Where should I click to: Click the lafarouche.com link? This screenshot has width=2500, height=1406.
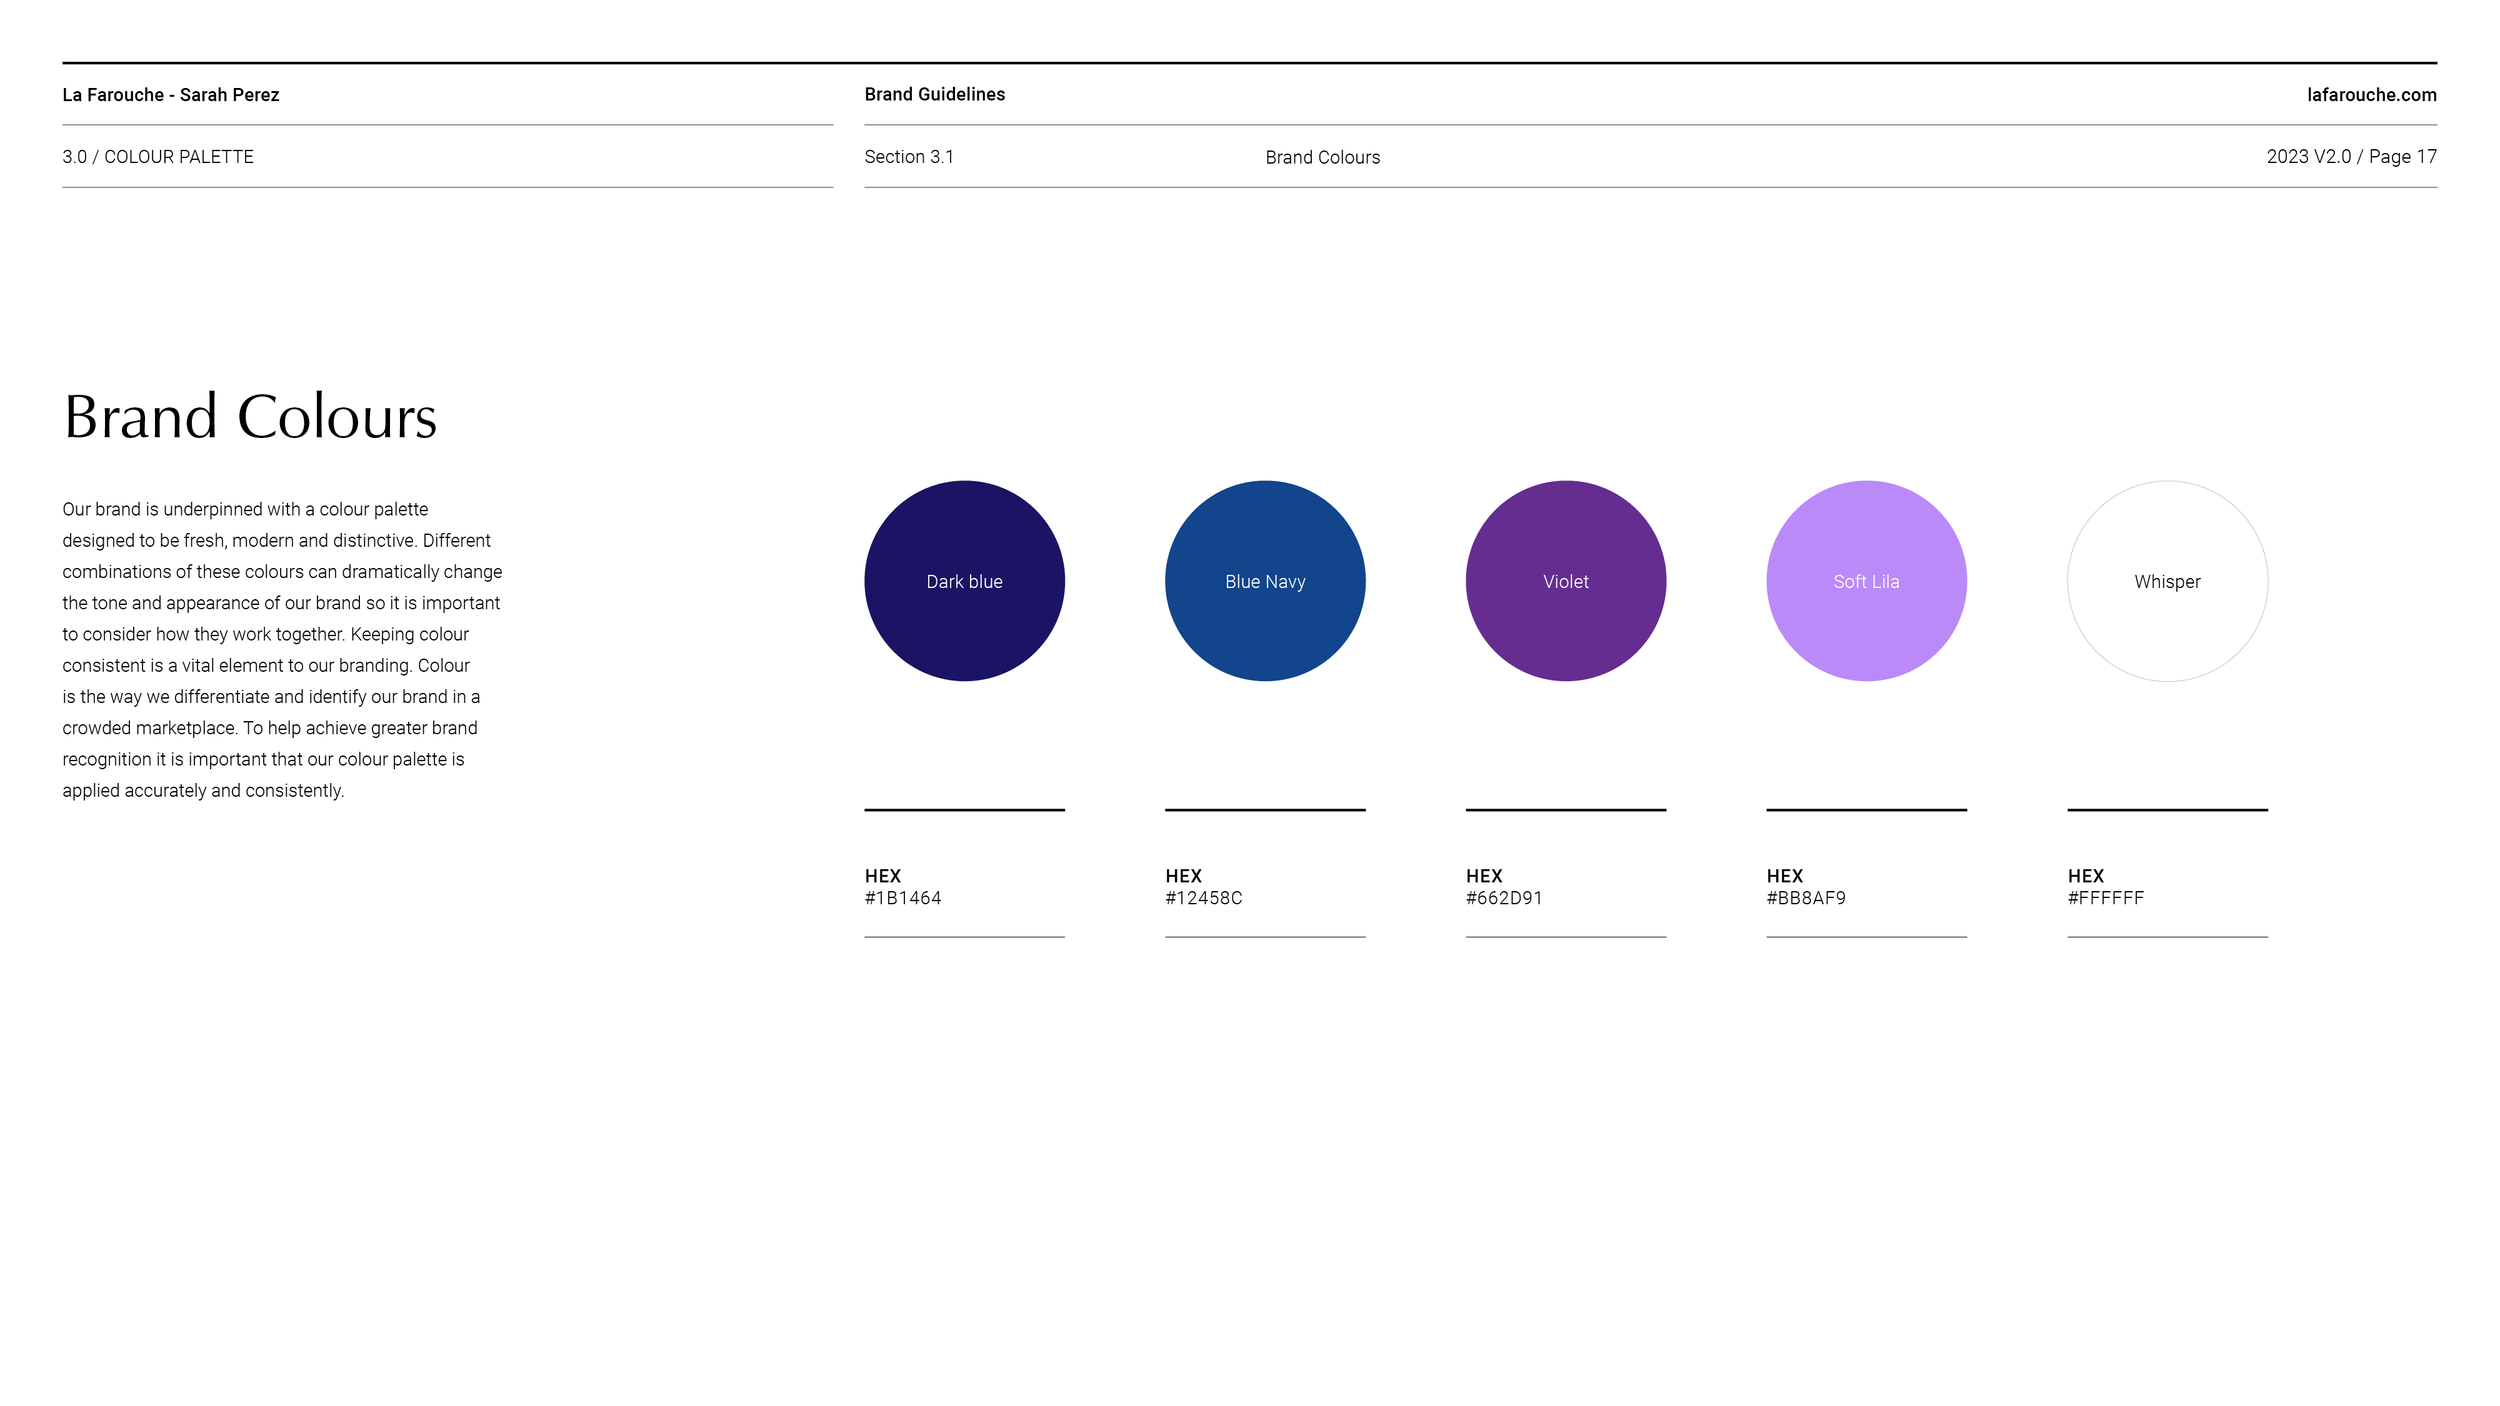click(2371, 95)
